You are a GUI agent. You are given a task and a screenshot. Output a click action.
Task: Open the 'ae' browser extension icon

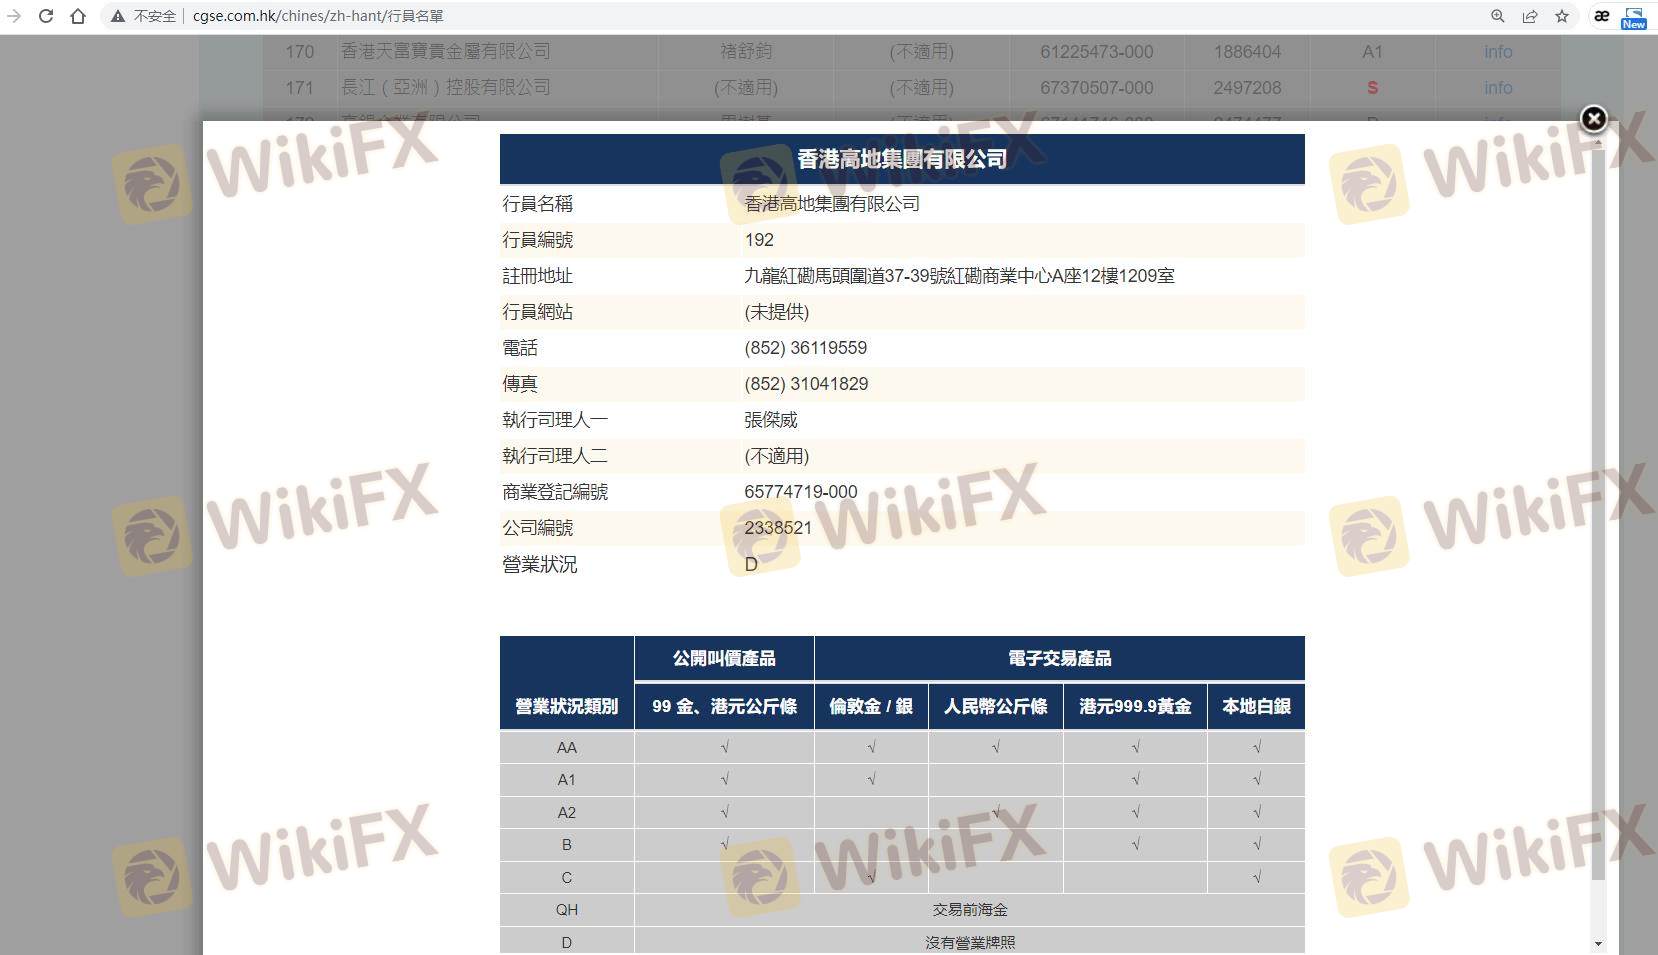point(1602,16)
